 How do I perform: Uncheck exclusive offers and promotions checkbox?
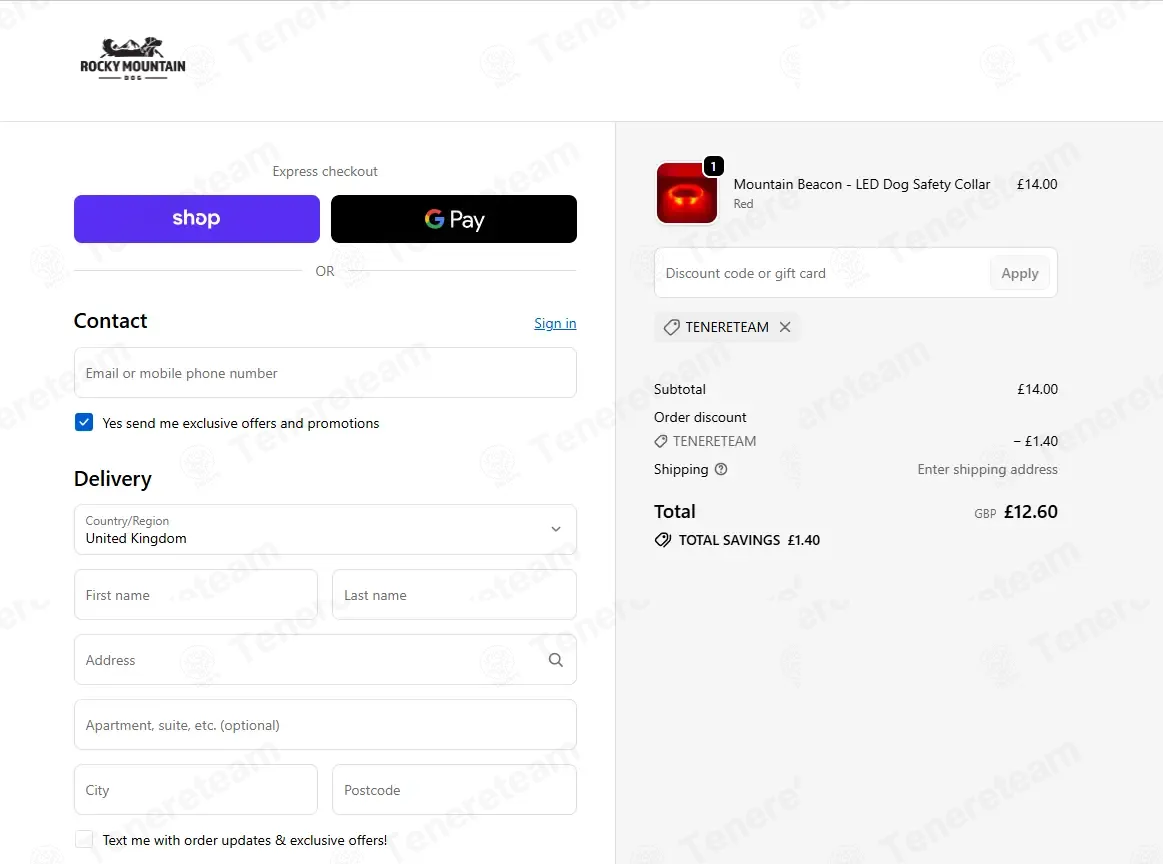point(84,423)
